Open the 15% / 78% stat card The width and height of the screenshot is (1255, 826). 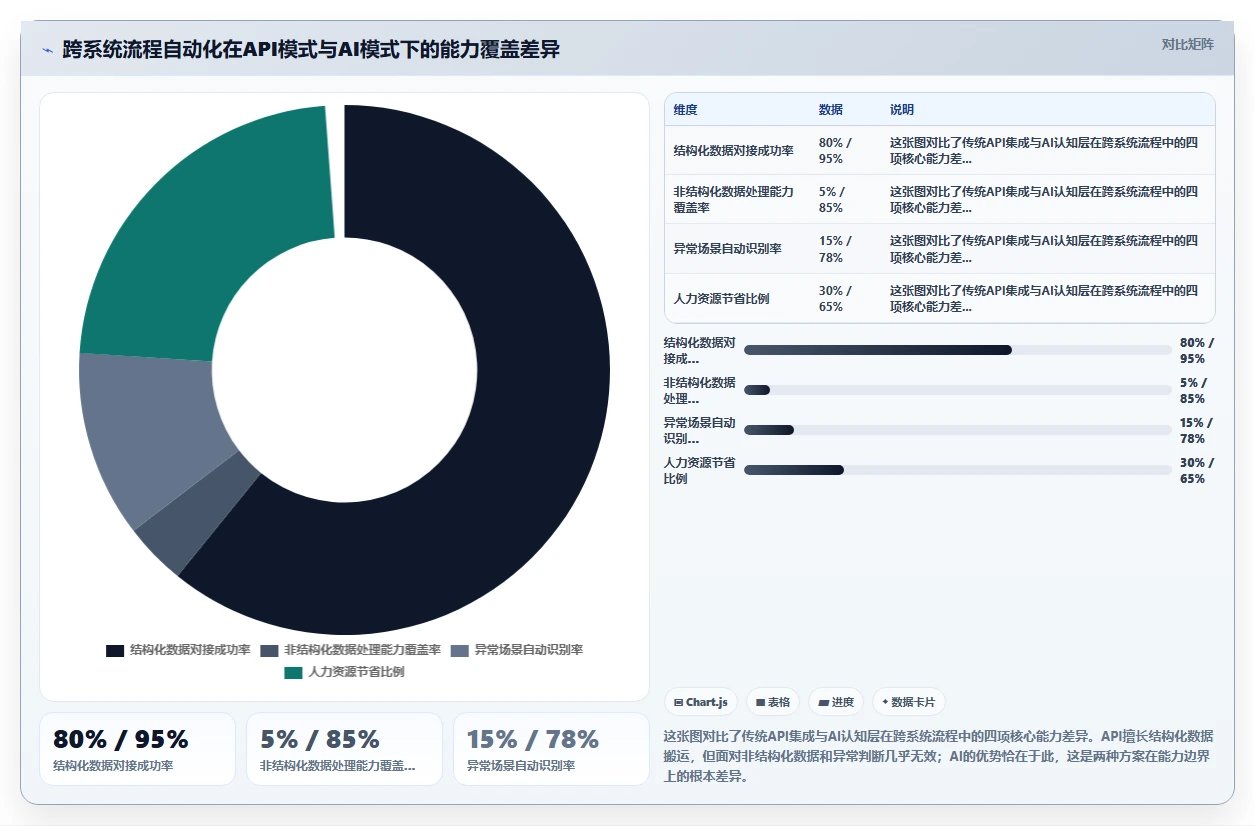coord(551,749)
